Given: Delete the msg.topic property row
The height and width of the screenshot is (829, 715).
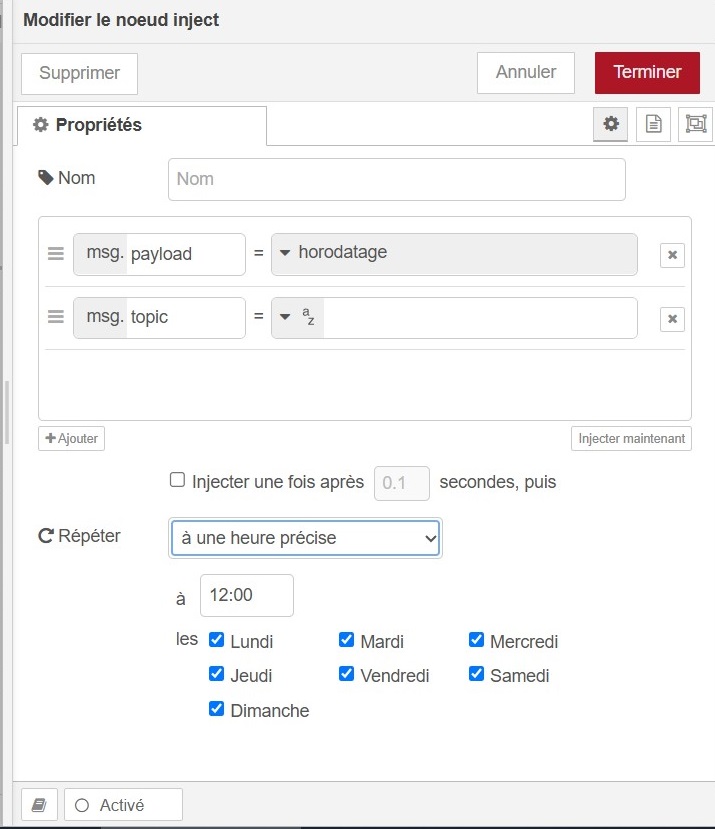Looking at the screenshot, I should [x=672, y=319].
